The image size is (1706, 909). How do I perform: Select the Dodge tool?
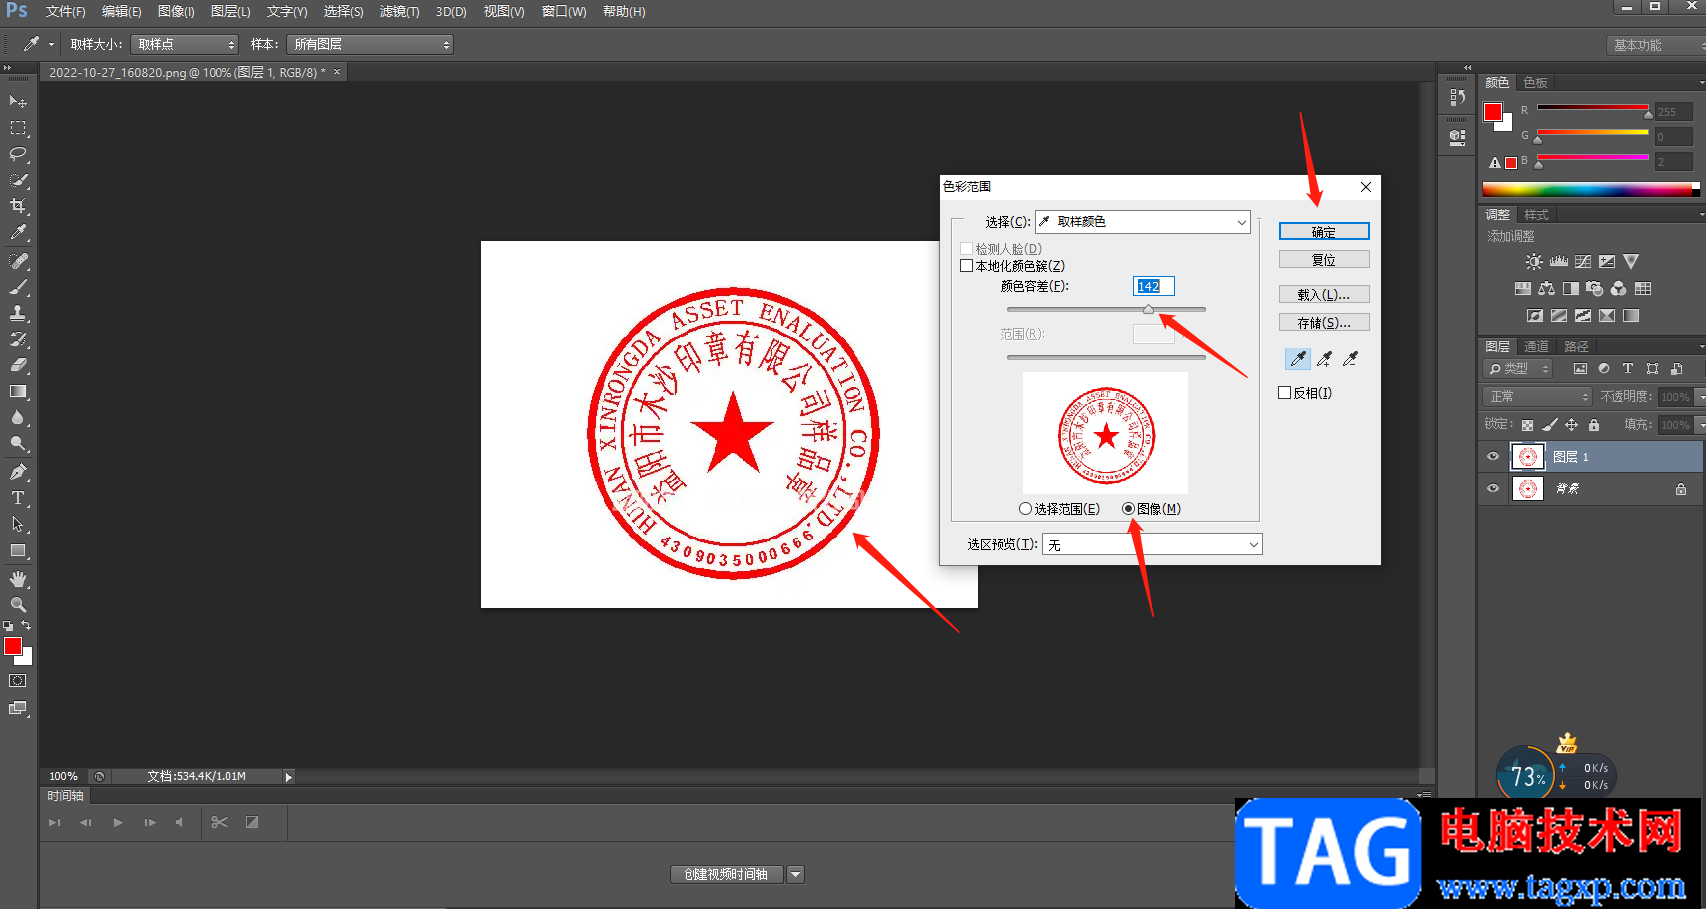pyautogui.click(x=18, y=443)
